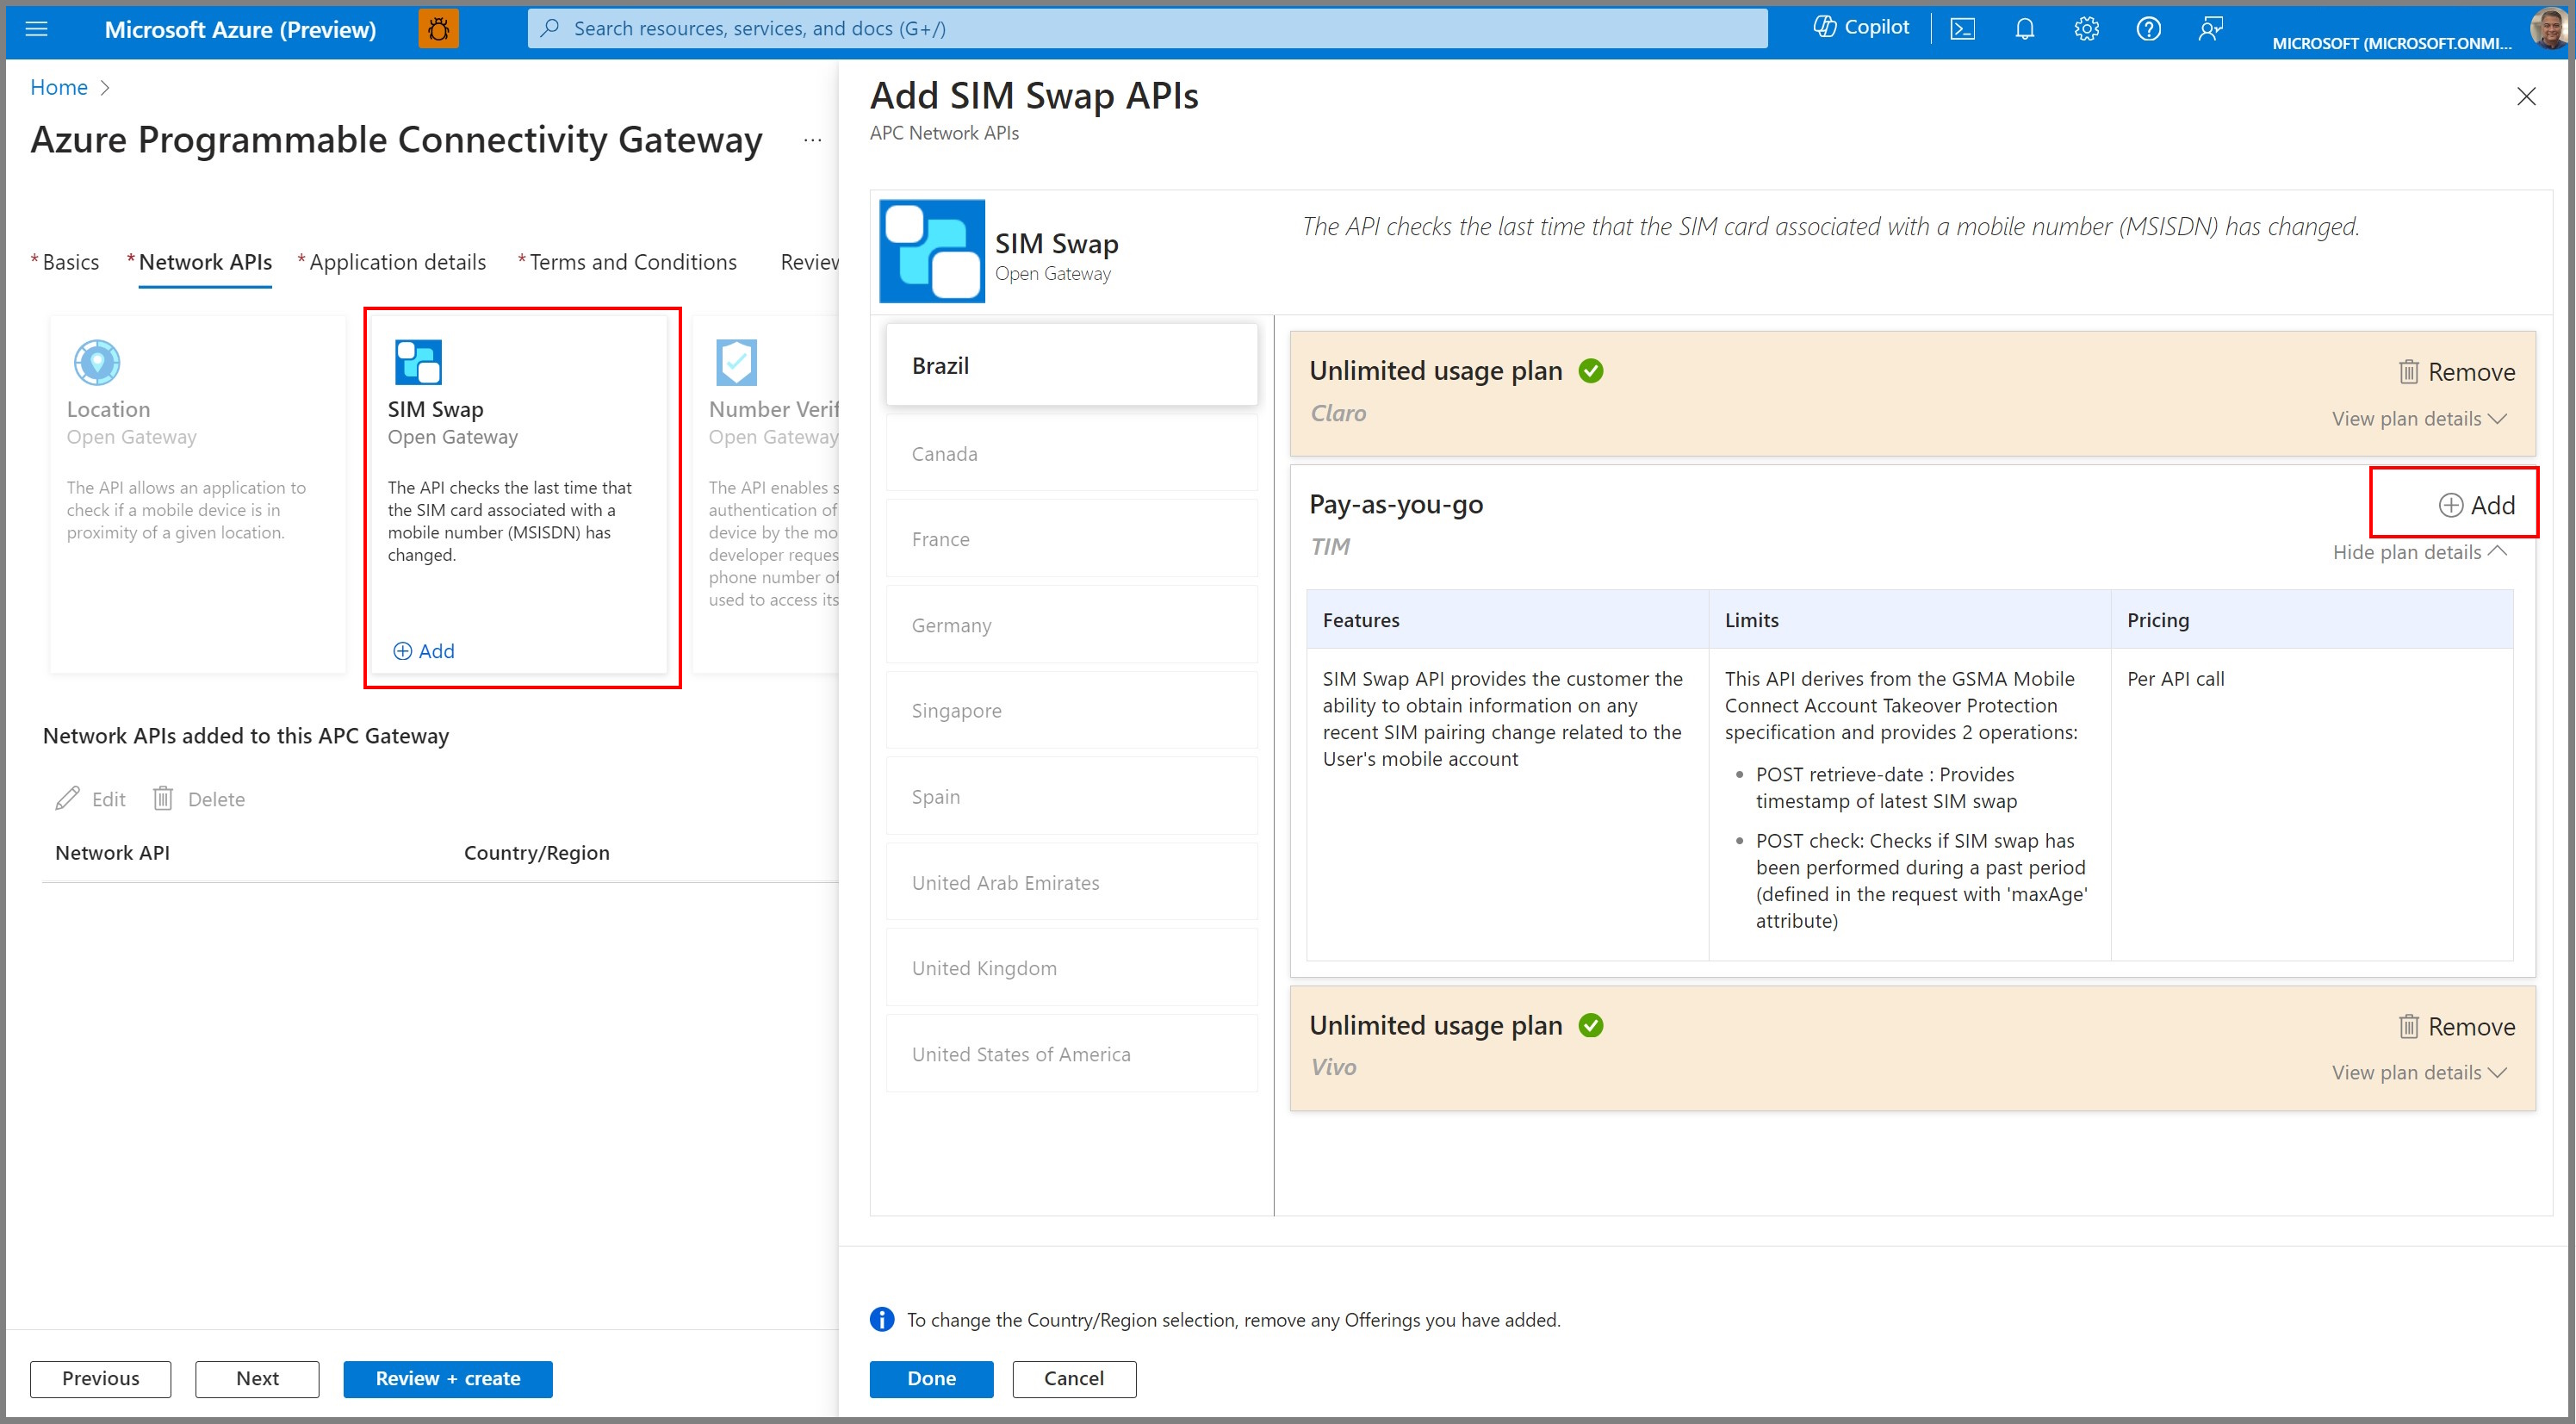Screen dimensions: 2576x1424
Task: Select Singapore in the country list
Action: (x=1071, y=711)
